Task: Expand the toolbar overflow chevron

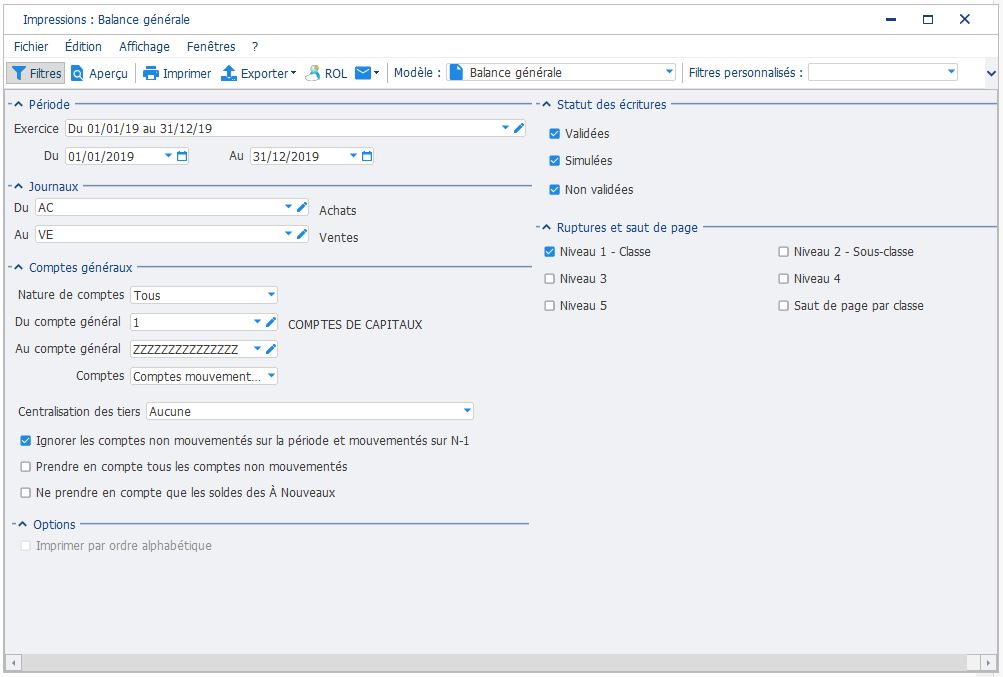Action: pyautogui.click(x=991, y=73)
